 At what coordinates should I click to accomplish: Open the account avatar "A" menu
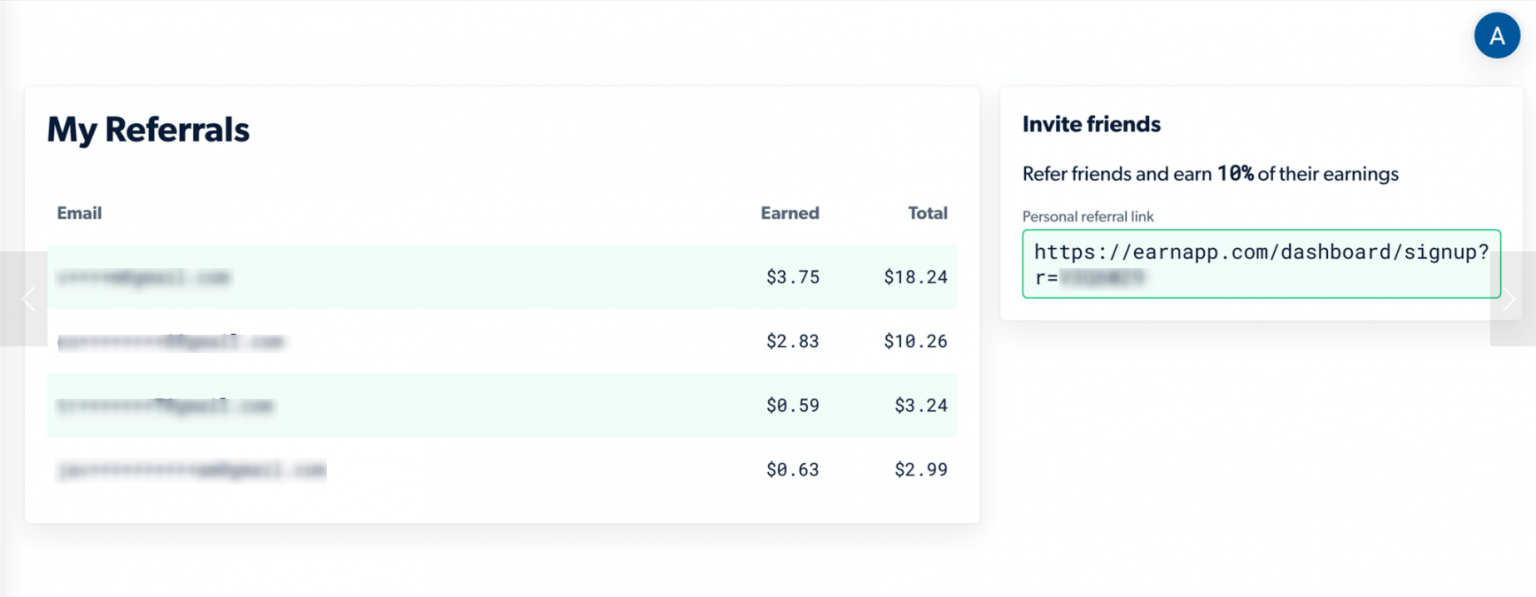[x=1497, y=36]
